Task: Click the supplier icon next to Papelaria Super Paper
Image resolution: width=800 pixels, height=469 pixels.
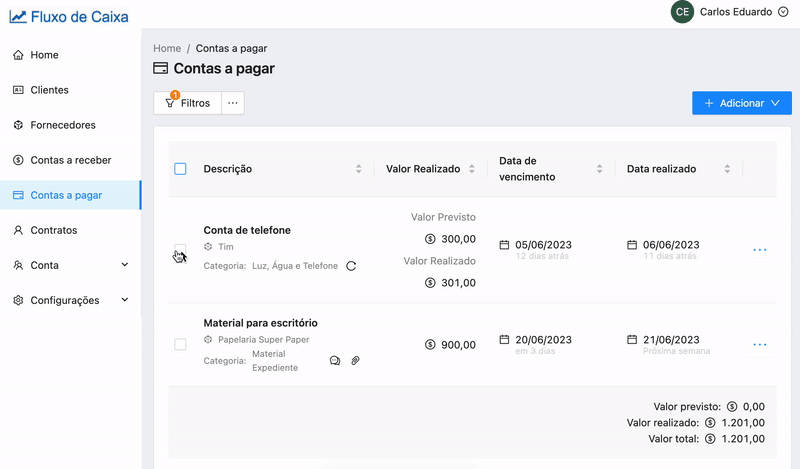Action: tap(208, 339)
